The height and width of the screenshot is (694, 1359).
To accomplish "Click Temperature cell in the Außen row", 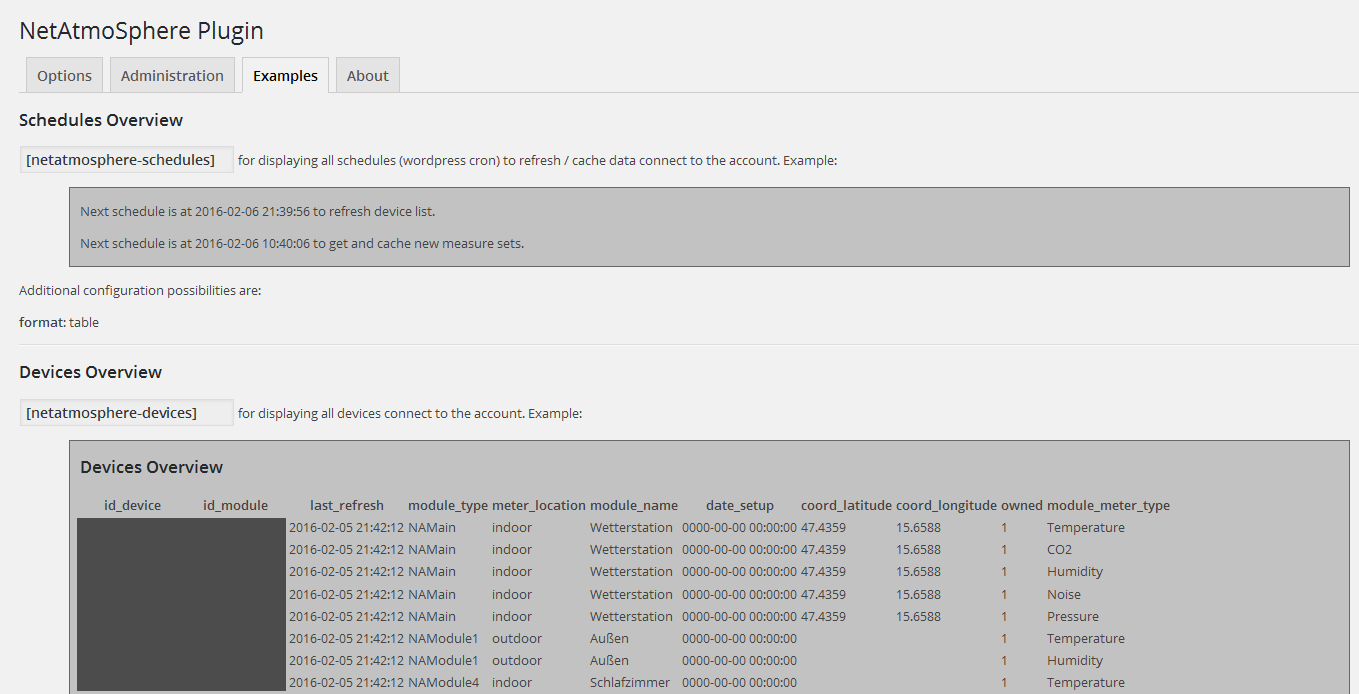I will pyautogui.click(x=1086, y=638).
